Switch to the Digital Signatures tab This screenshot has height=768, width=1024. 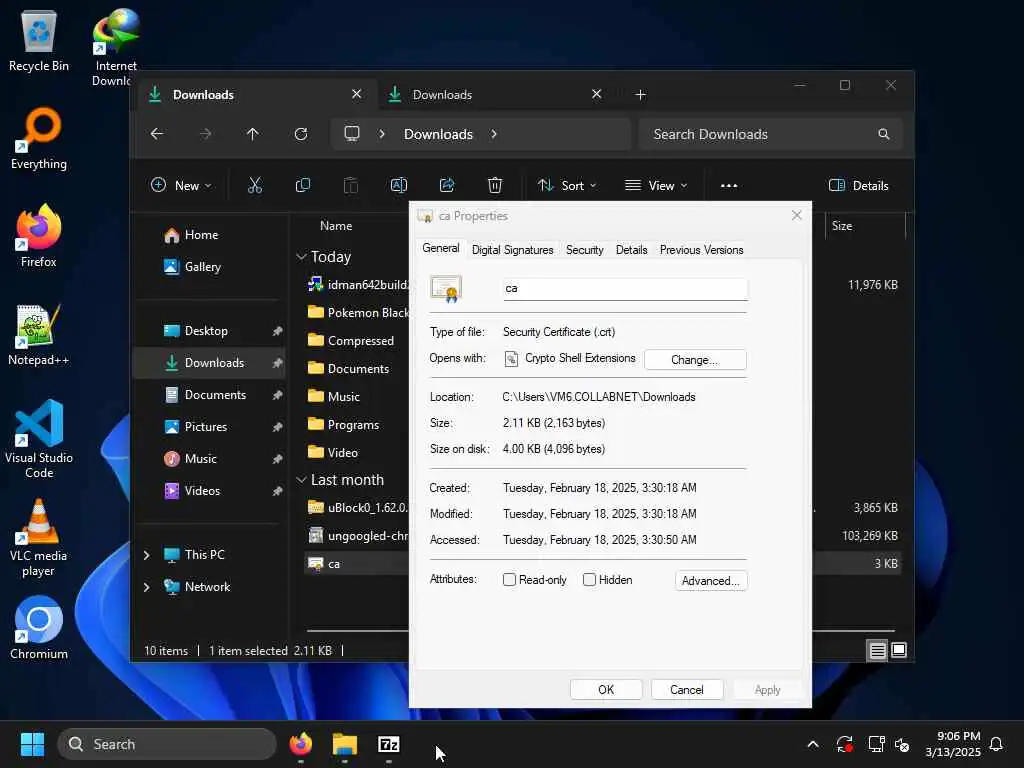pyautogui.click(x=512, y=250)
